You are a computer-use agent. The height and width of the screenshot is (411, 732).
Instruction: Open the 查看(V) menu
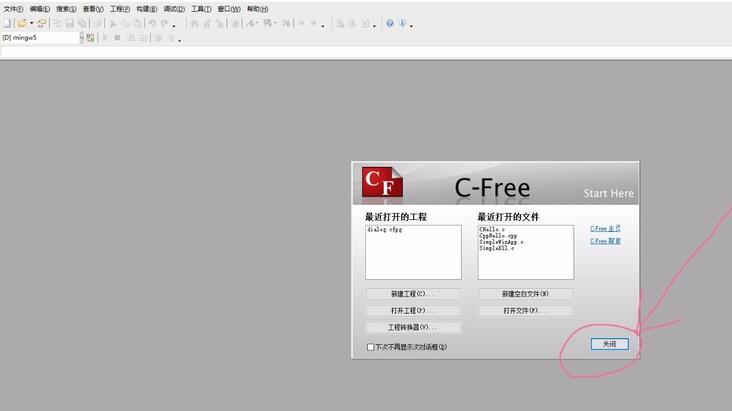pyautogui.click(x=93, y=9)
